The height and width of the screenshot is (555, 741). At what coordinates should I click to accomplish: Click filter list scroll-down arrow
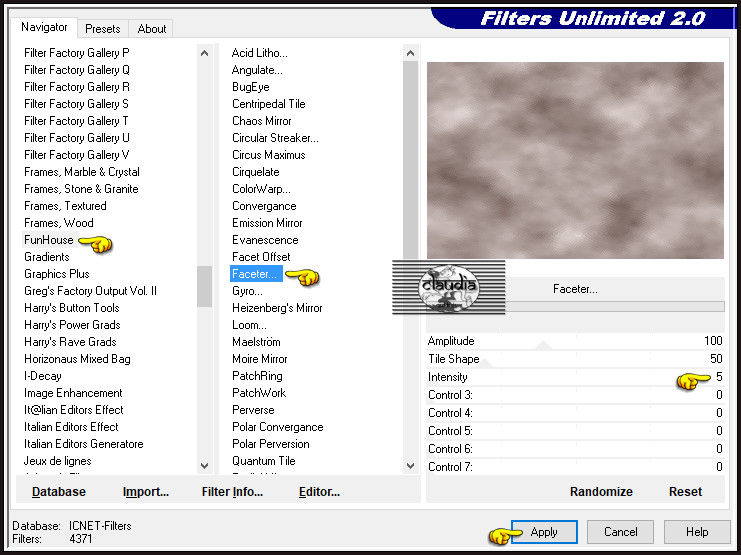(410, 466)
